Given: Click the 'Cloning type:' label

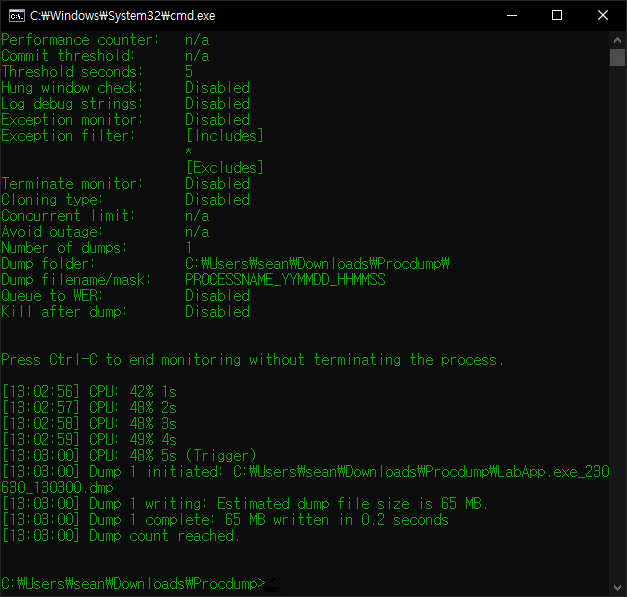Looking at the screenshot, I should point(52,200).
